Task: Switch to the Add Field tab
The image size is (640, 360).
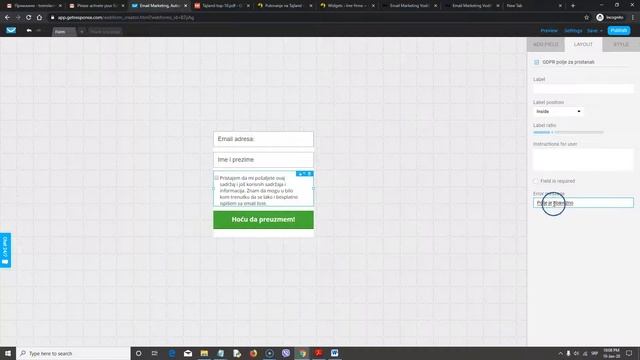Action: (546, 44)
